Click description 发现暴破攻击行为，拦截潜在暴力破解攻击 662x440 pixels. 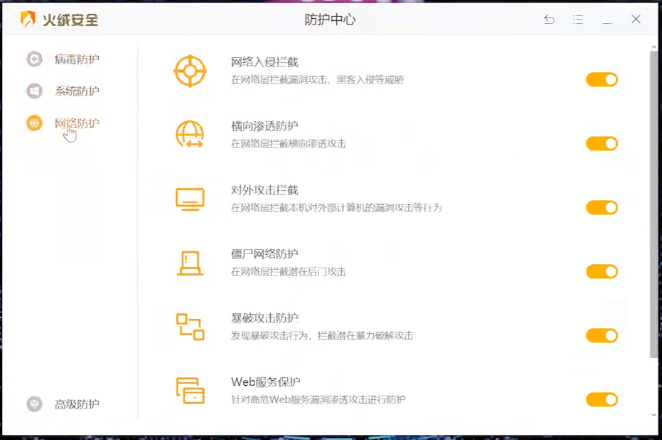point(322,336)
